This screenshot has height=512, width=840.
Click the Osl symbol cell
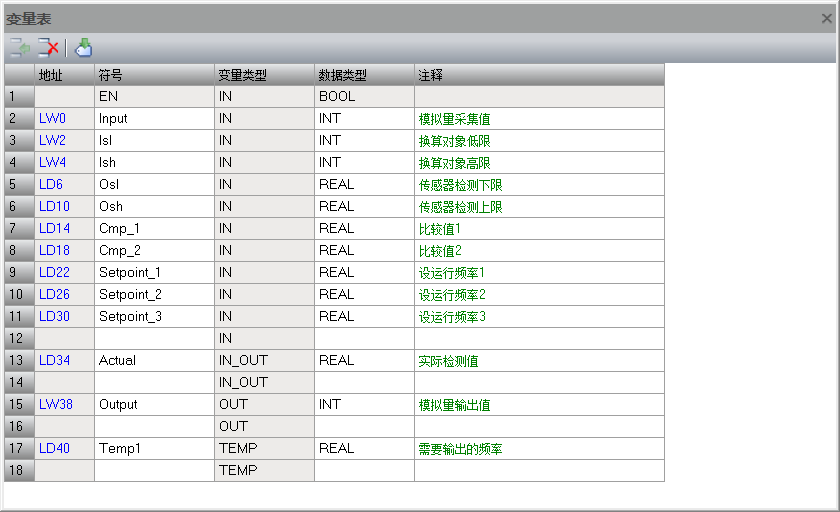coord(154,184)
